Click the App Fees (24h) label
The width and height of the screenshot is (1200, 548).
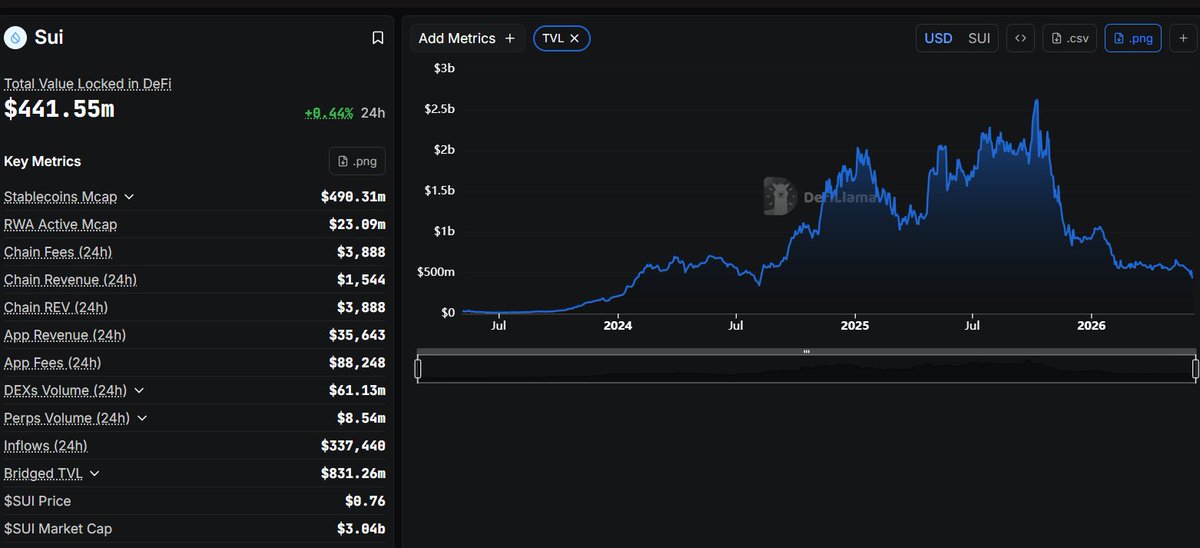[x=52, y=363]
